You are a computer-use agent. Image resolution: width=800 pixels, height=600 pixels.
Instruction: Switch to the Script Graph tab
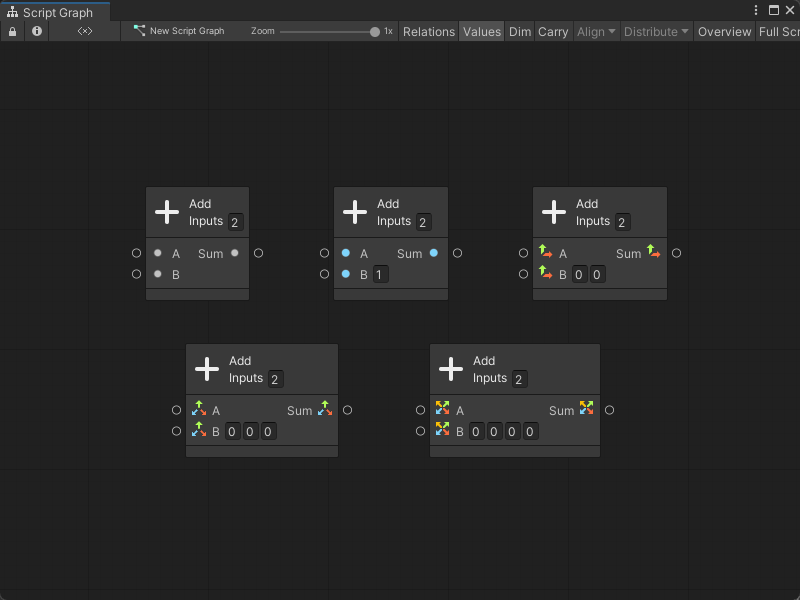(x=55, y=9)
